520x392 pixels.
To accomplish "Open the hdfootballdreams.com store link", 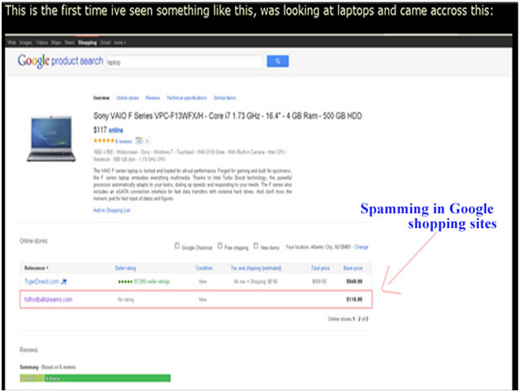I will pyautogui.click(x=48, y=299).
